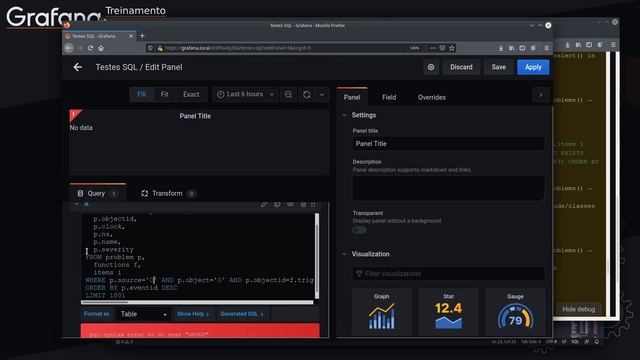Save the dashboard
This screenshot has width=640, height=360.
pyautogui.click(x=498, y=67)
